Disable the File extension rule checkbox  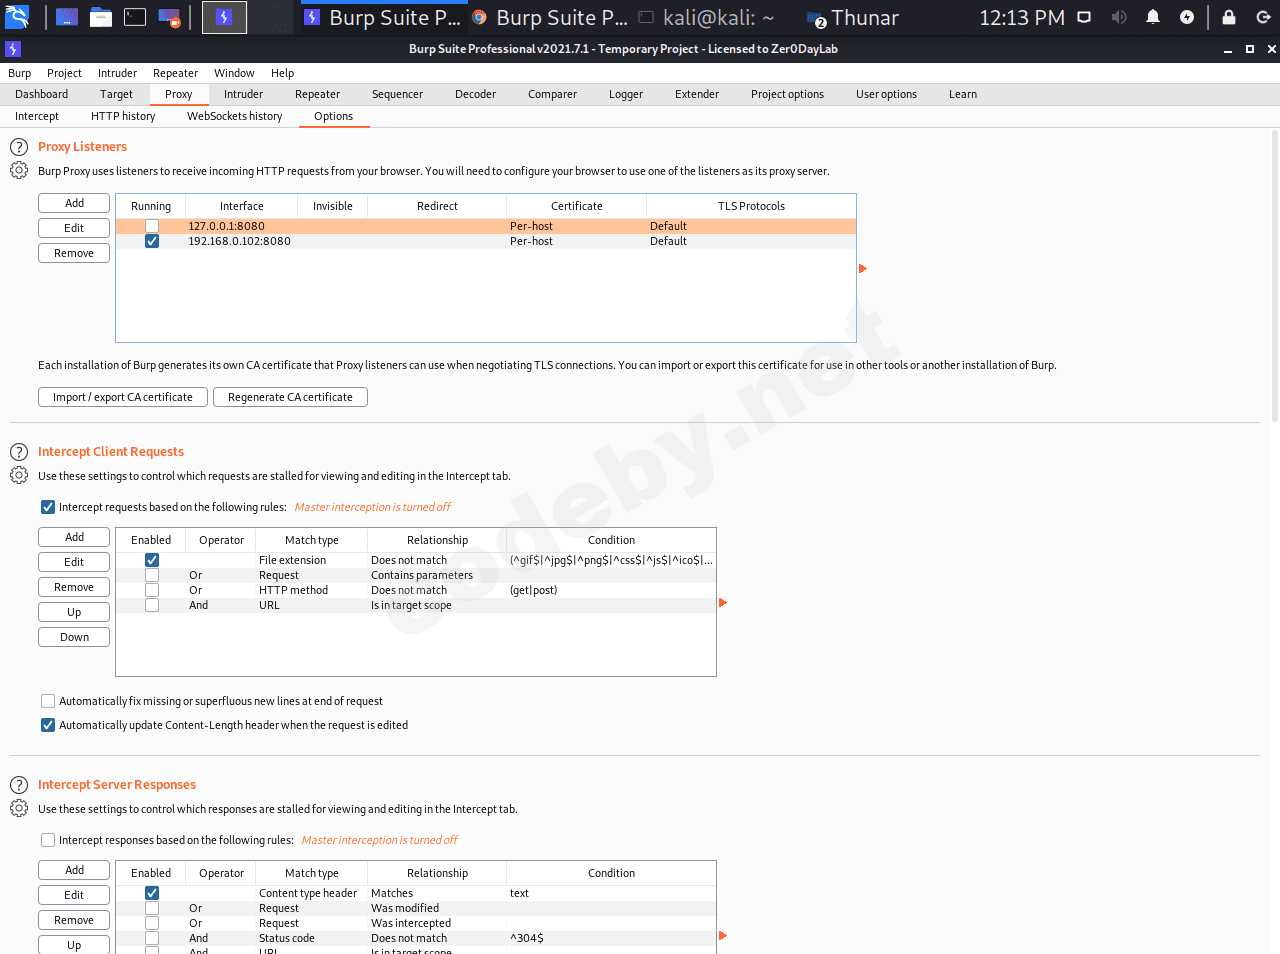point(152,560)
